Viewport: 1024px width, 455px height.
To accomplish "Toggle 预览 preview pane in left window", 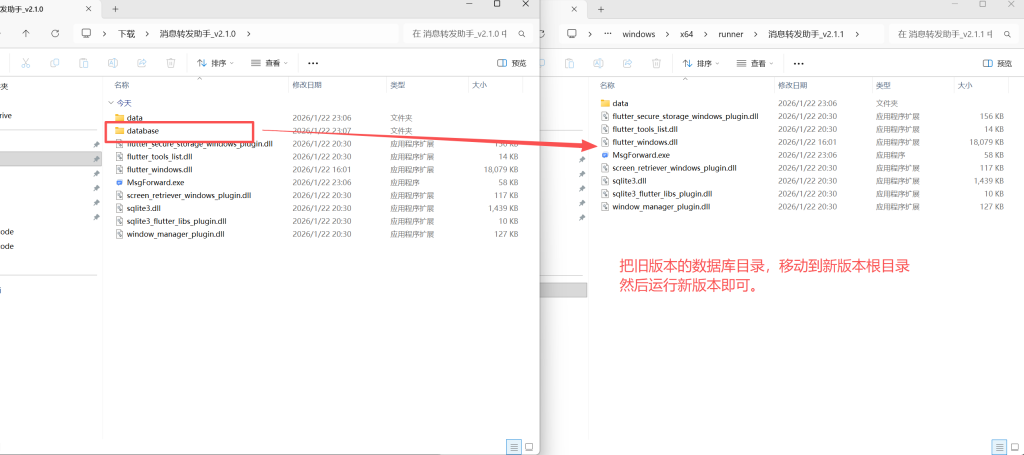I will coord(512,63).
